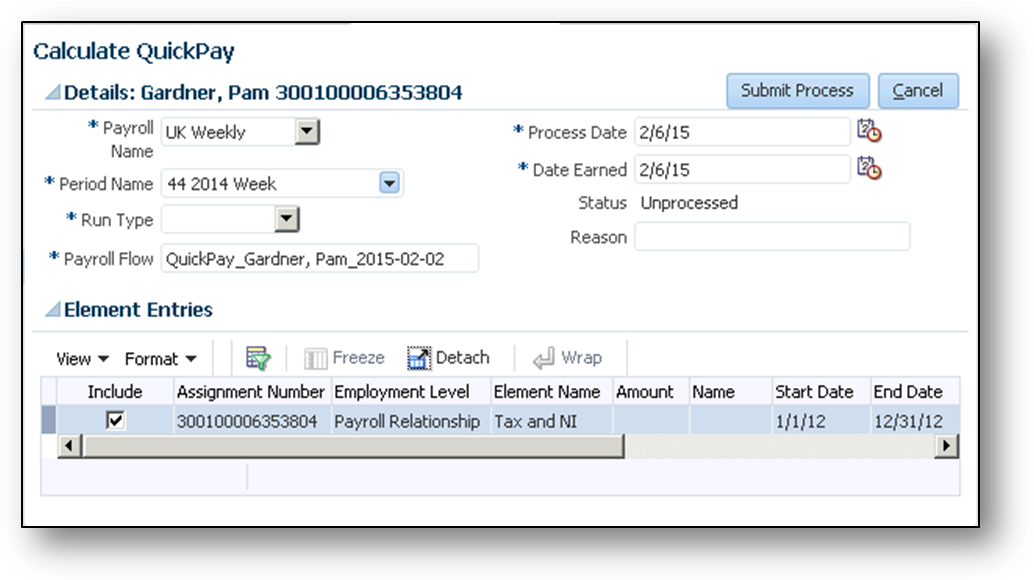This screenshot has height=580, width=1034.
Task: Click the 1/1/12 start date cell
Action: tap(821, 420)
